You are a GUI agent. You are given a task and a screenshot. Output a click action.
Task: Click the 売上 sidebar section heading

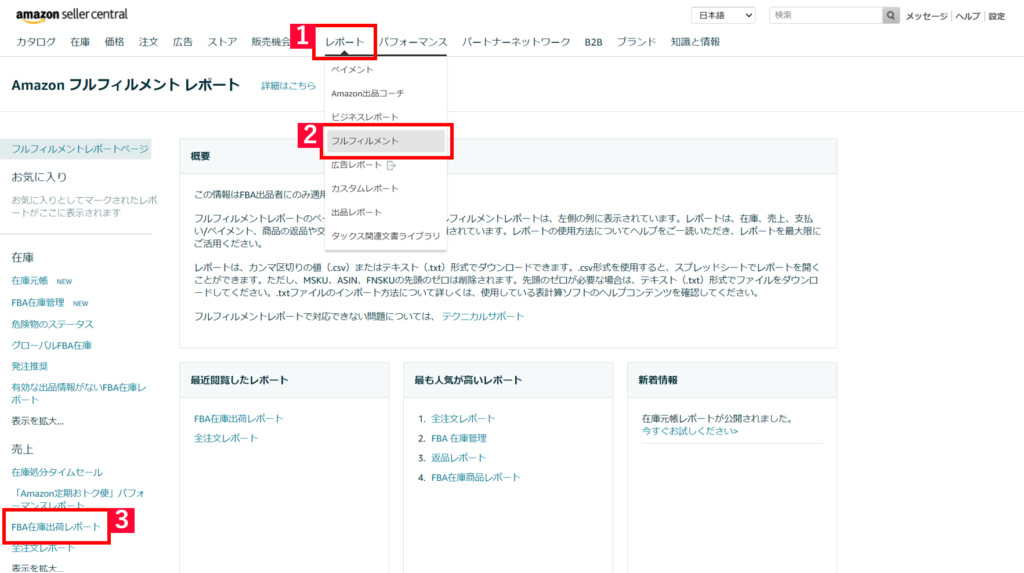22,450
